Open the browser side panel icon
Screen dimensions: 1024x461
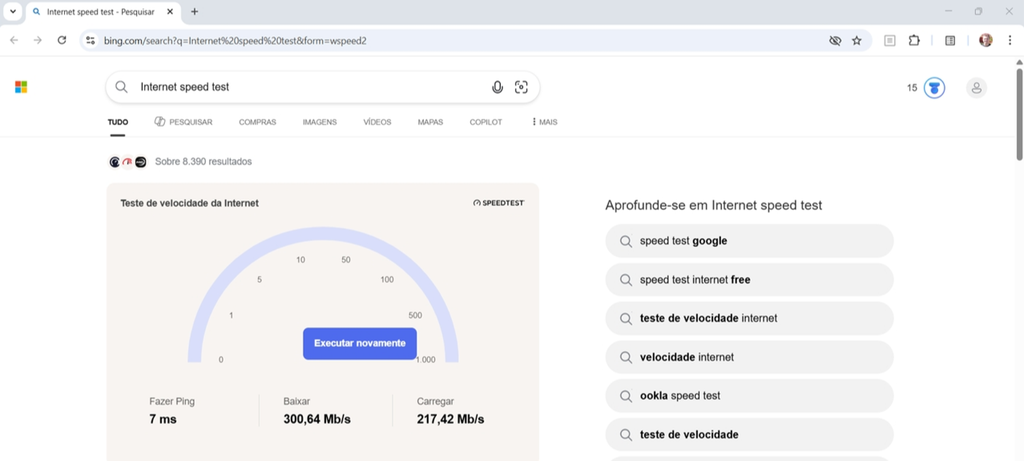950,40
